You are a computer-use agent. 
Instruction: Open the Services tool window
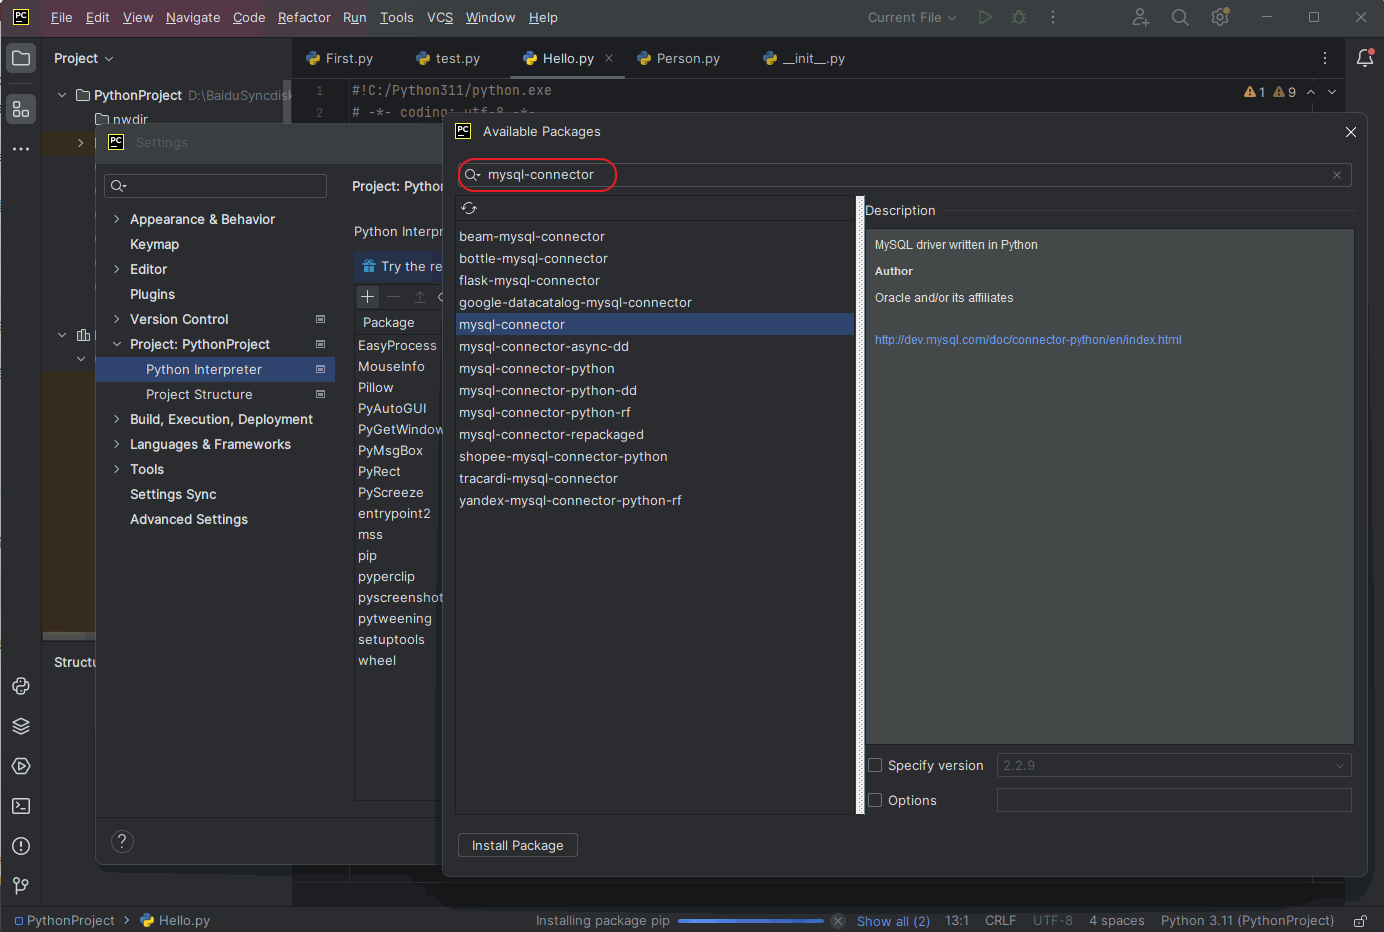(x=21, y=766)
